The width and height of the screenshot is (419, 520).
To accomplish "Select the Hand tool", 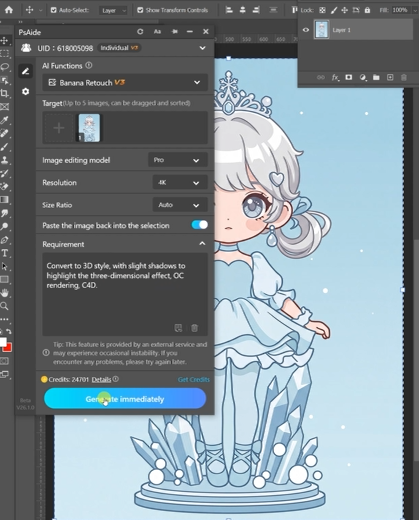I will (x=4, y=293).
